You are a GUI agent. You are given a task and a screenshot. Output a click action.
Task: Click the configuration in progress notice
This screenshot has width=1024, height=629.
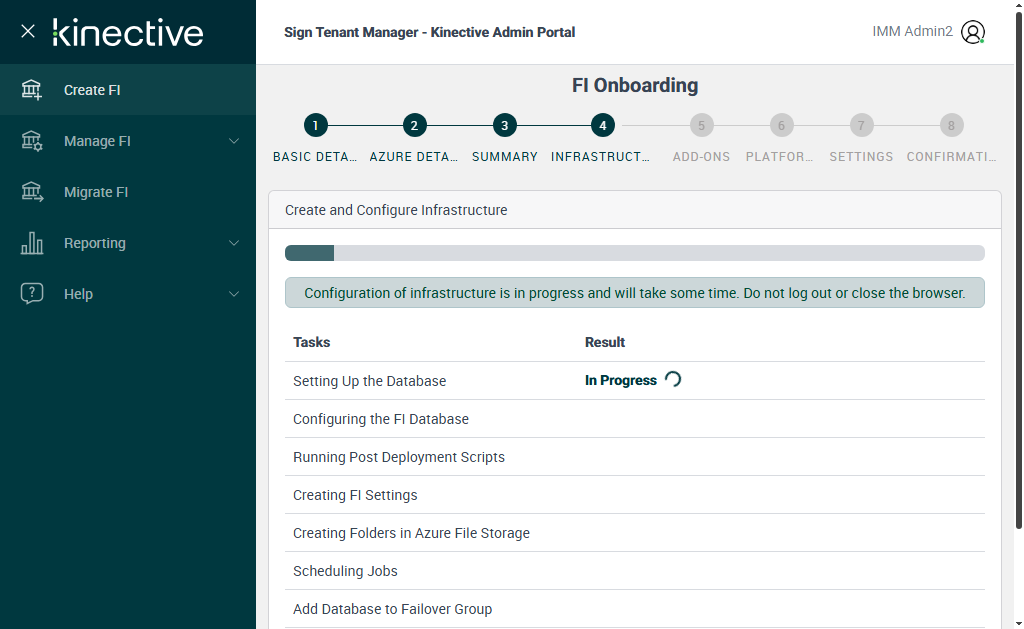(x=635, y=293)
